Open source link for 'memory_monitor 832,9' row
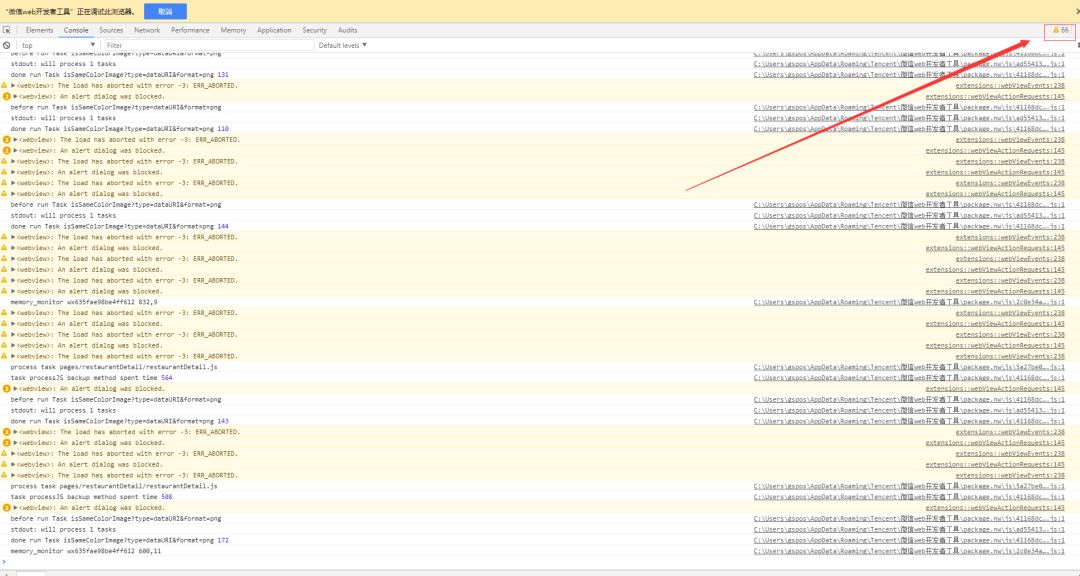This screenshot has height=576, width=1080. click(x=908, y=302)
